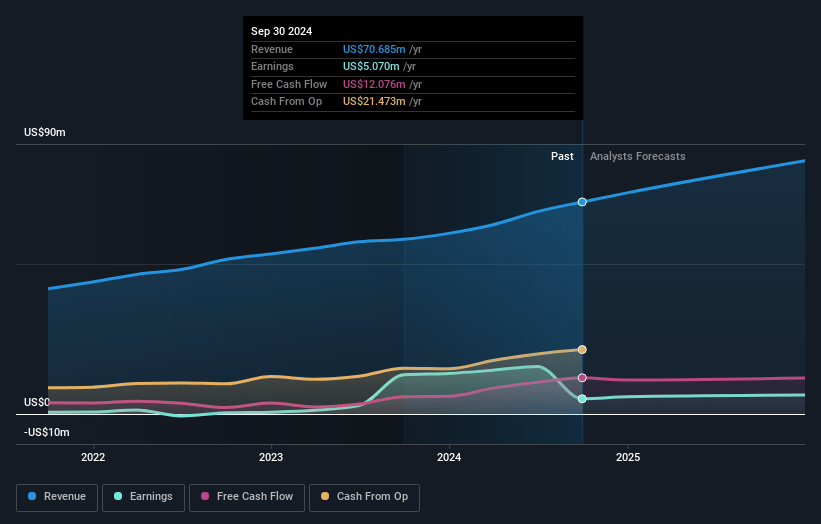Toggle the Cash From Op legend button

(x=364, y=497)
